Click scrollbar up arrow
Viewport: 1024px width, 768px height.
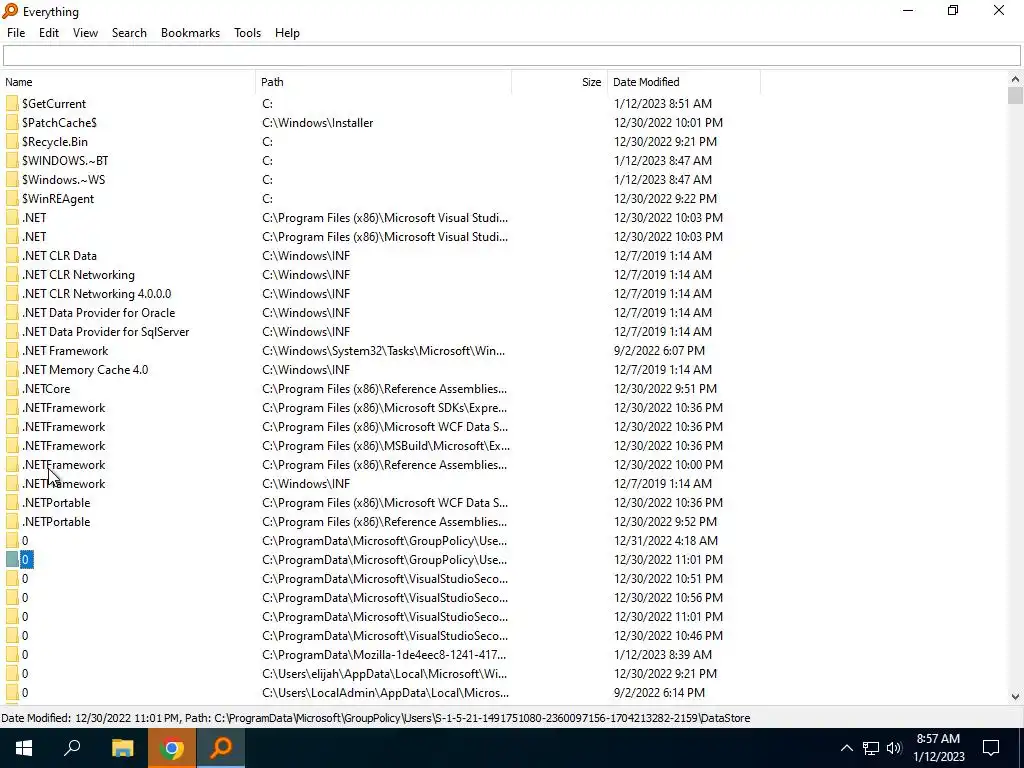click(x=1015, y=79)
